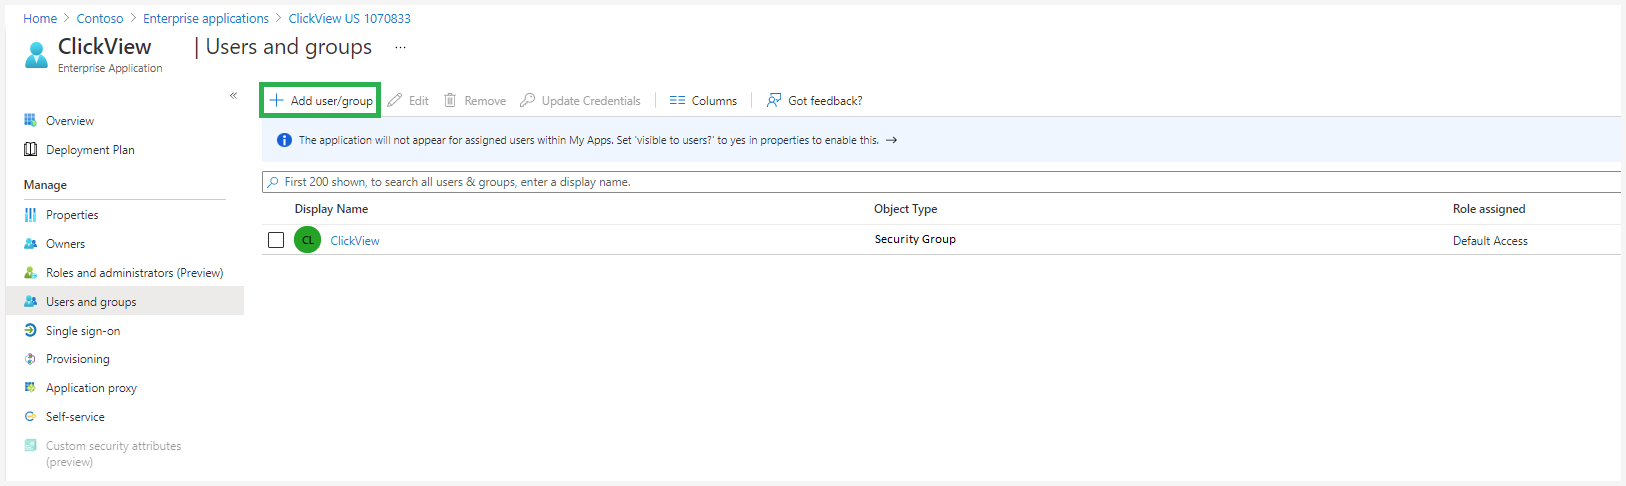The width and height of the screenshot is (1626, 486).
Task: Click the Default Access cell text
Action: [x=1490, y=241]
